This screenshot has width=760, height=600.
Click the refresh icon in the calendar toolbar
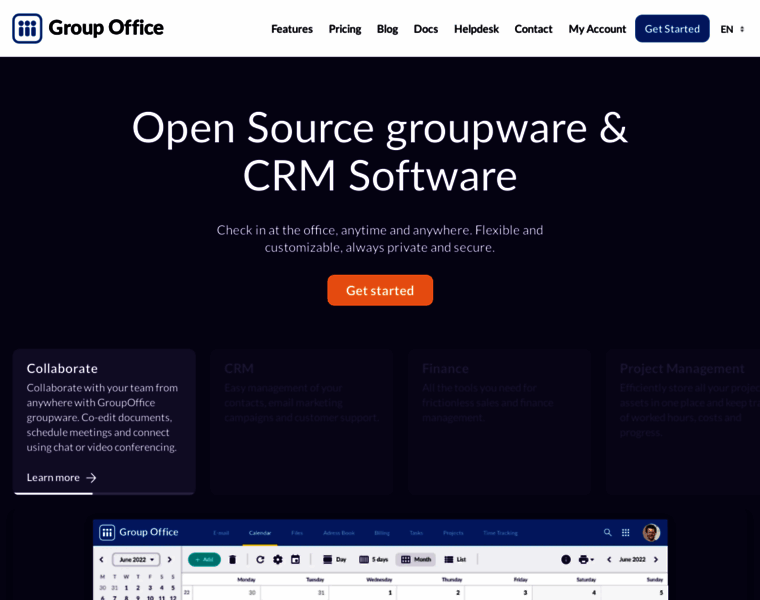click(x=260, y=559)
